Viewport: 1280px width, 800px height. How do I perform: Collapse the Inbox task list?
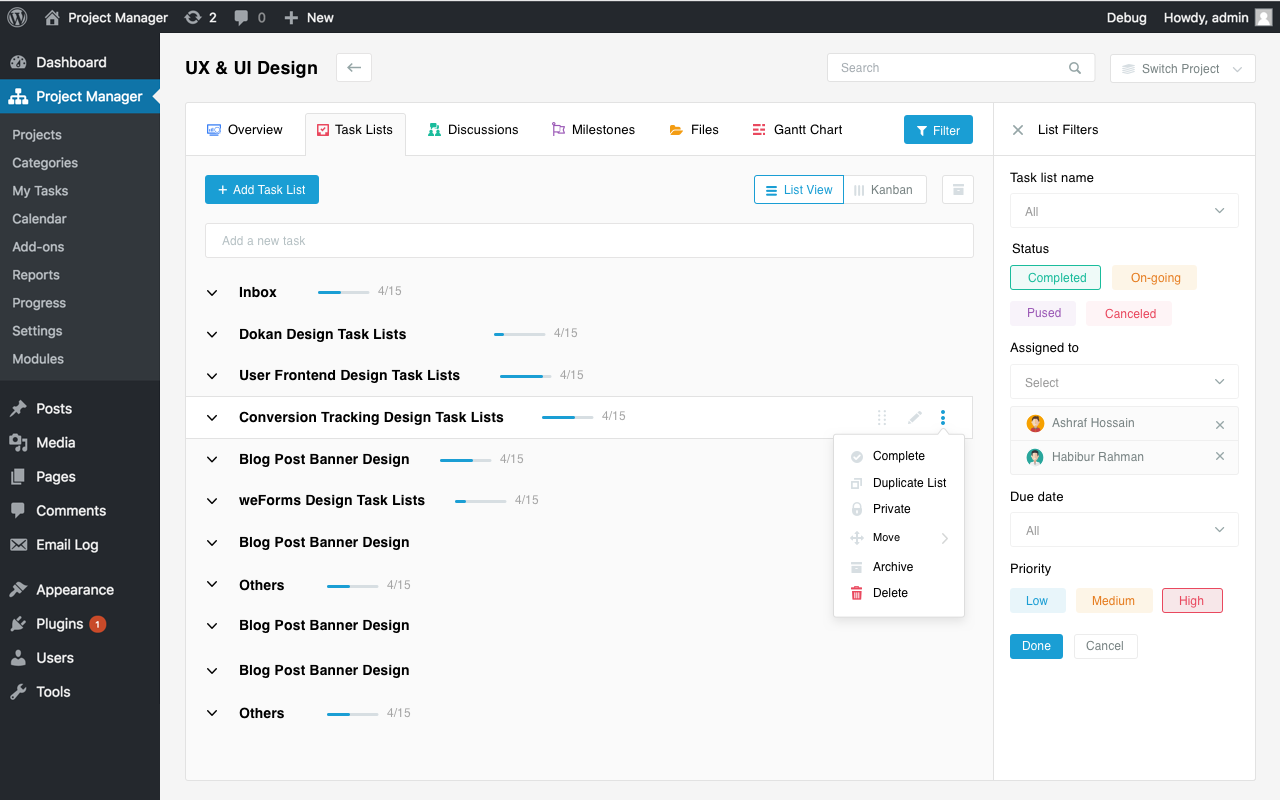tap(211, 292)
